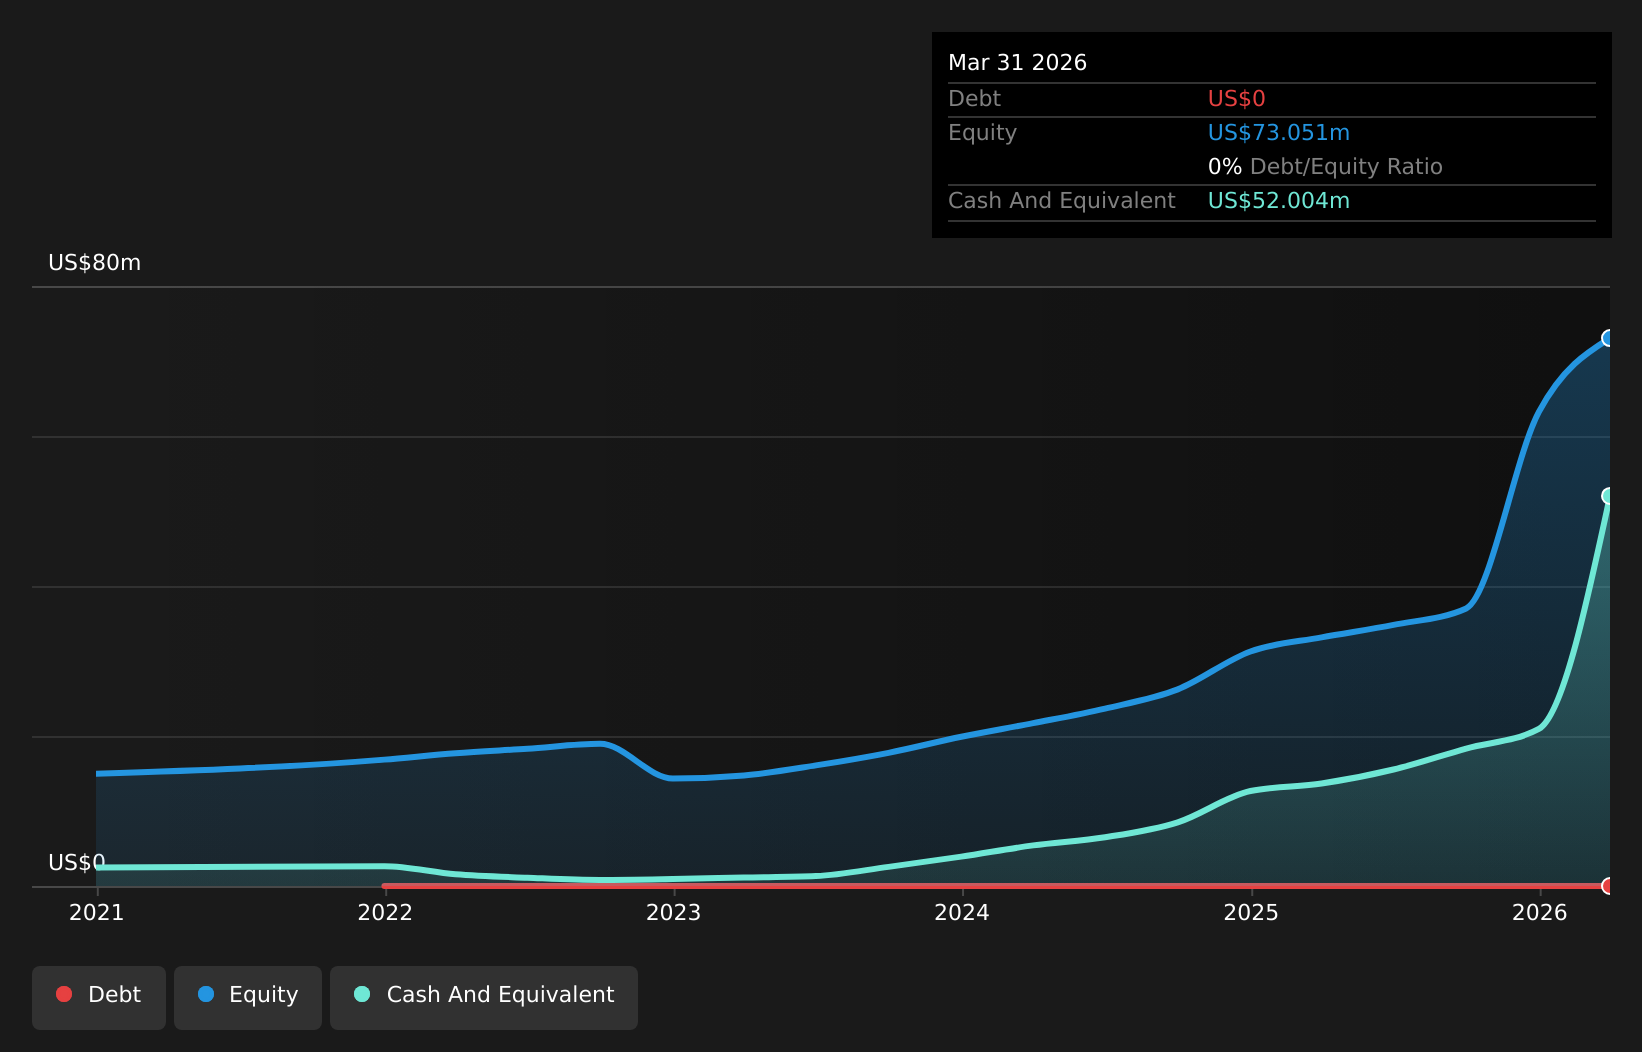Click the 2023 x-axis label

[x=673, y=912]
